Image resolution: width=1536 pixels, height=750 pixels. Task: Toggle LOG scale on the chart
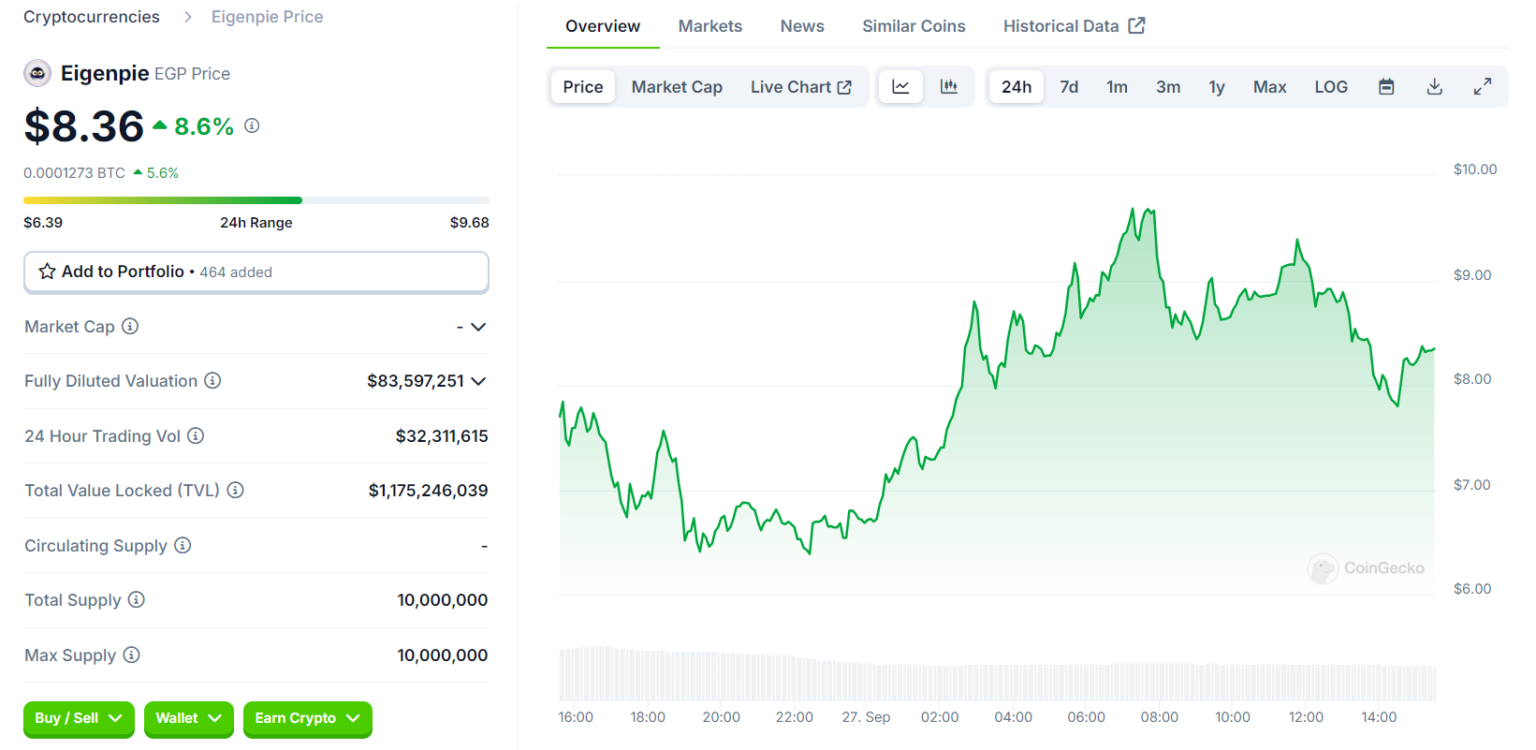pos(1331,87)
